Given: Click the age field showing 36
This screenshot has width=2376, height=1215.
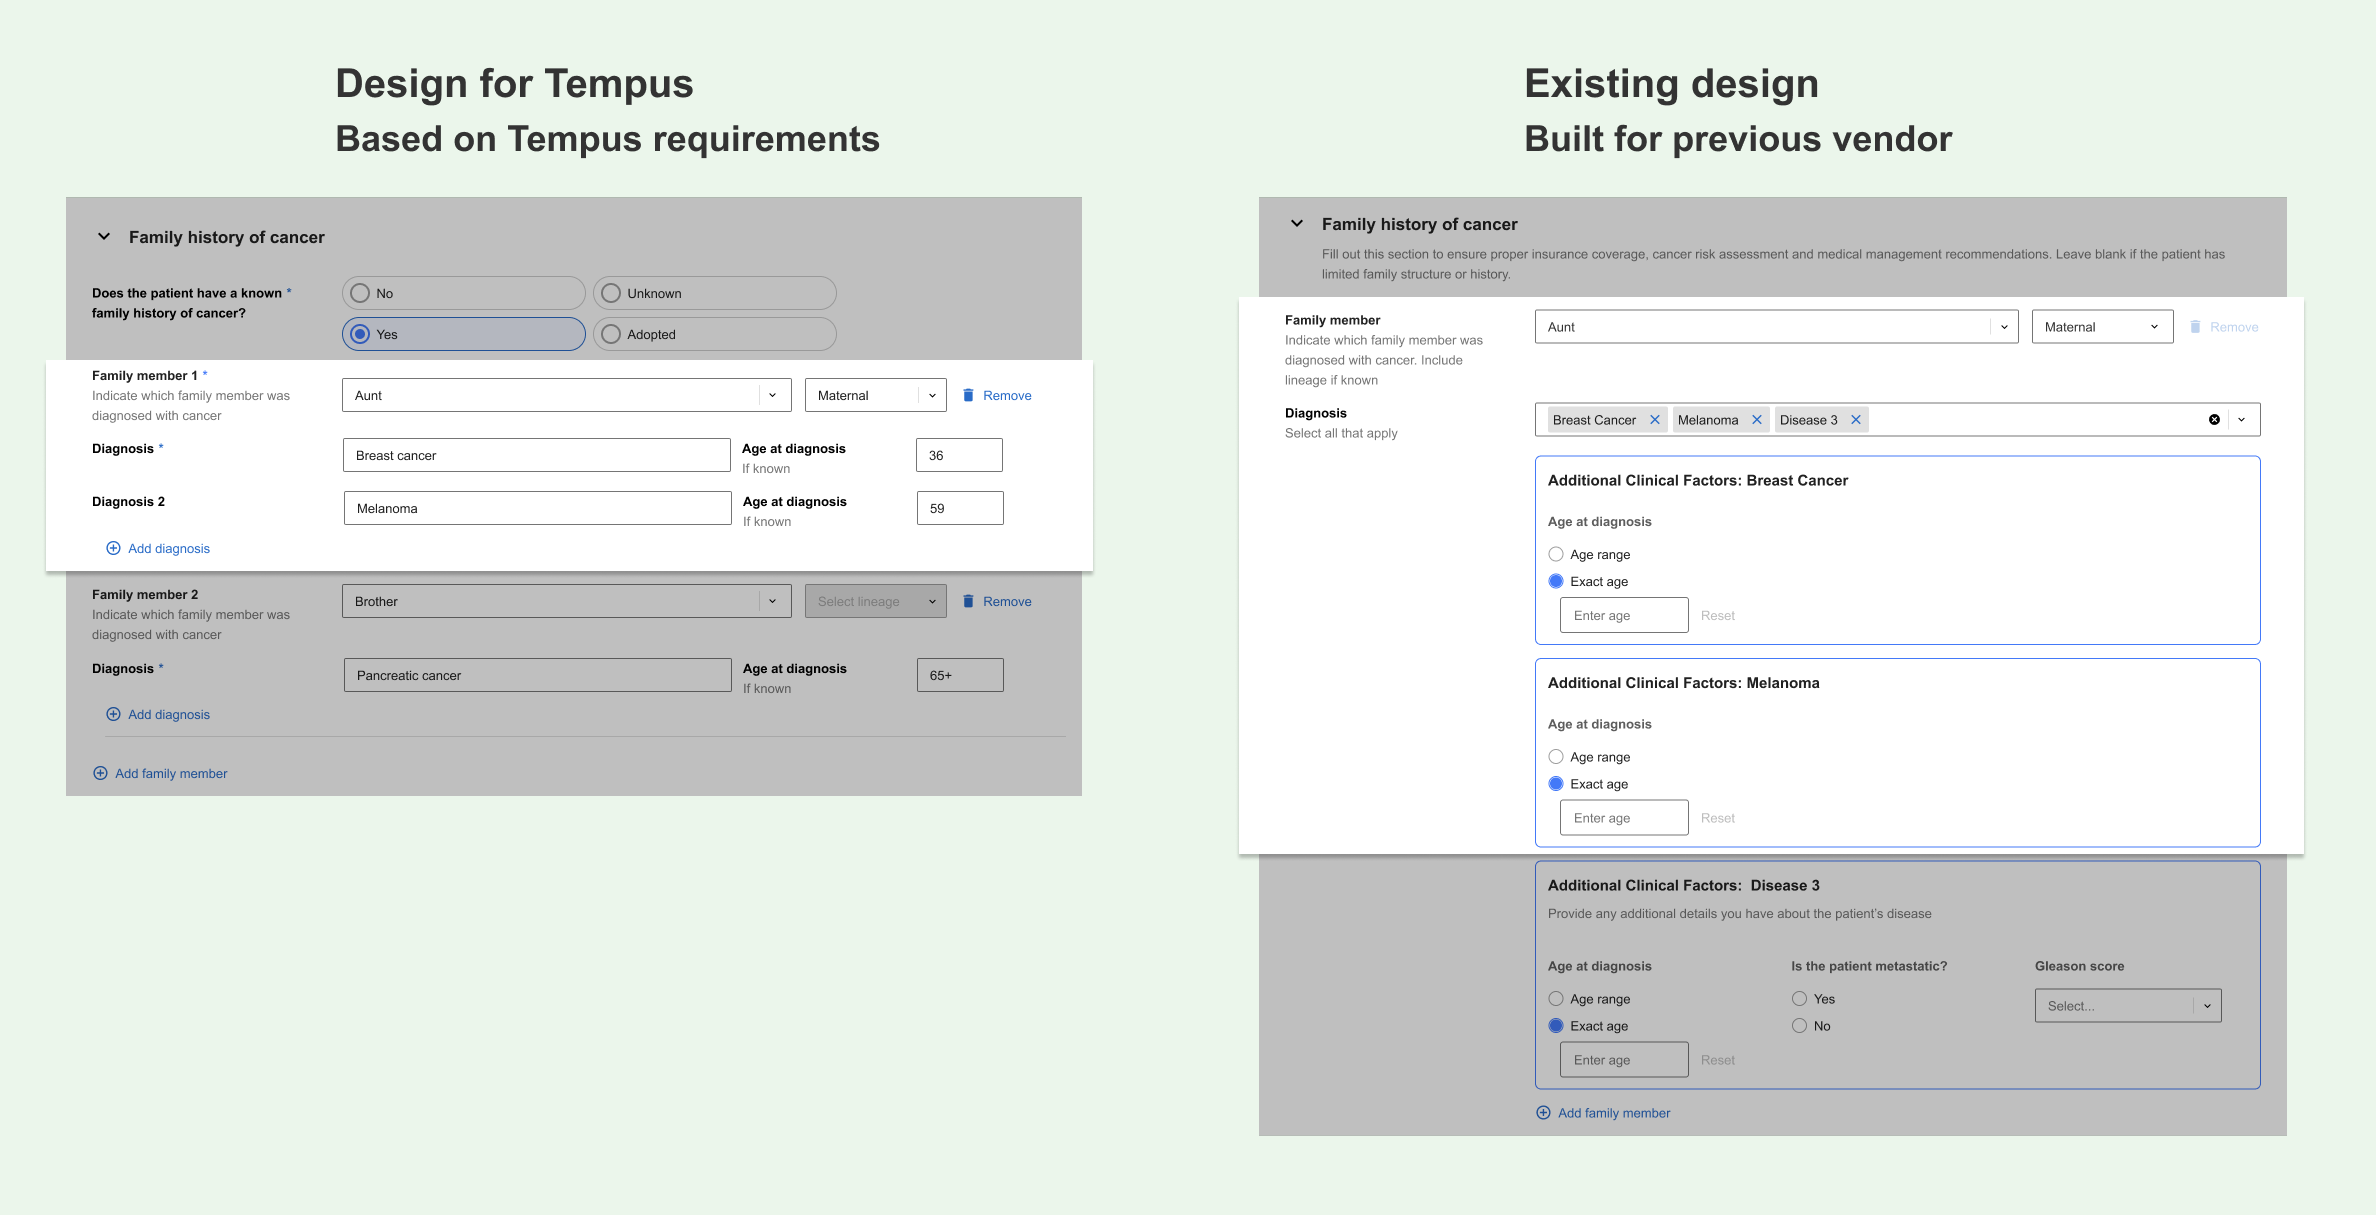Looking at the screenshot, I should (959, 455).
